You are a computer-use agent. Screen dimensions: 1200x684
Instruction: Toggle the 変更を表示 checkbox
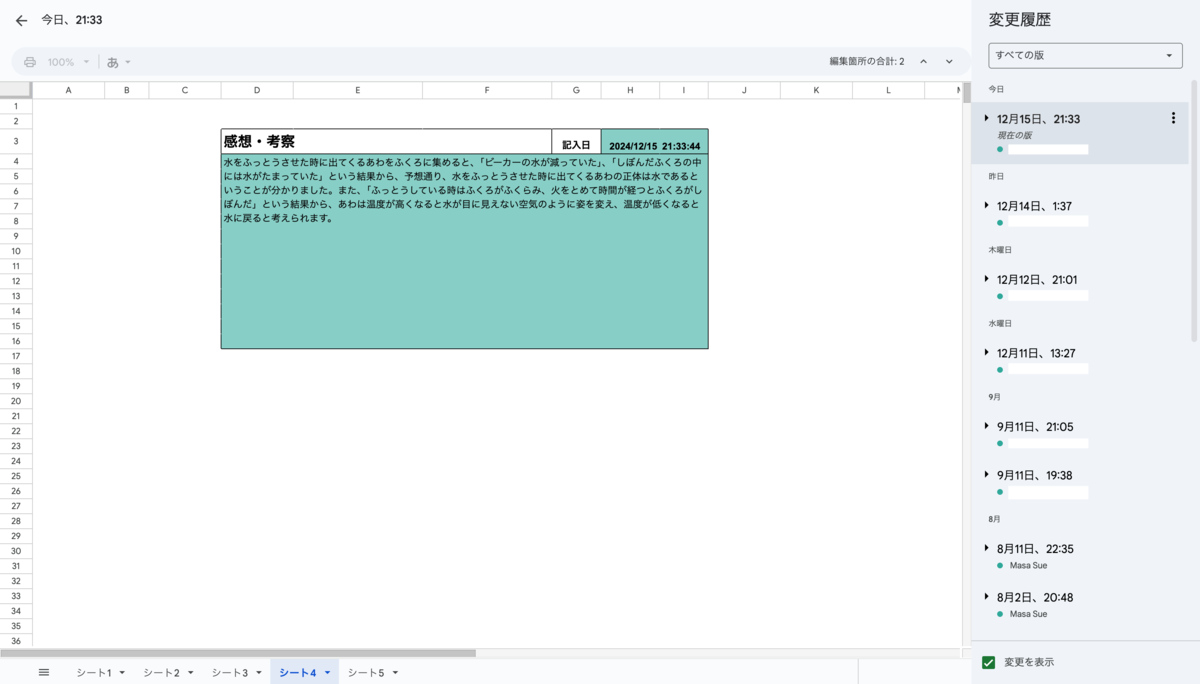coord(989,662)
